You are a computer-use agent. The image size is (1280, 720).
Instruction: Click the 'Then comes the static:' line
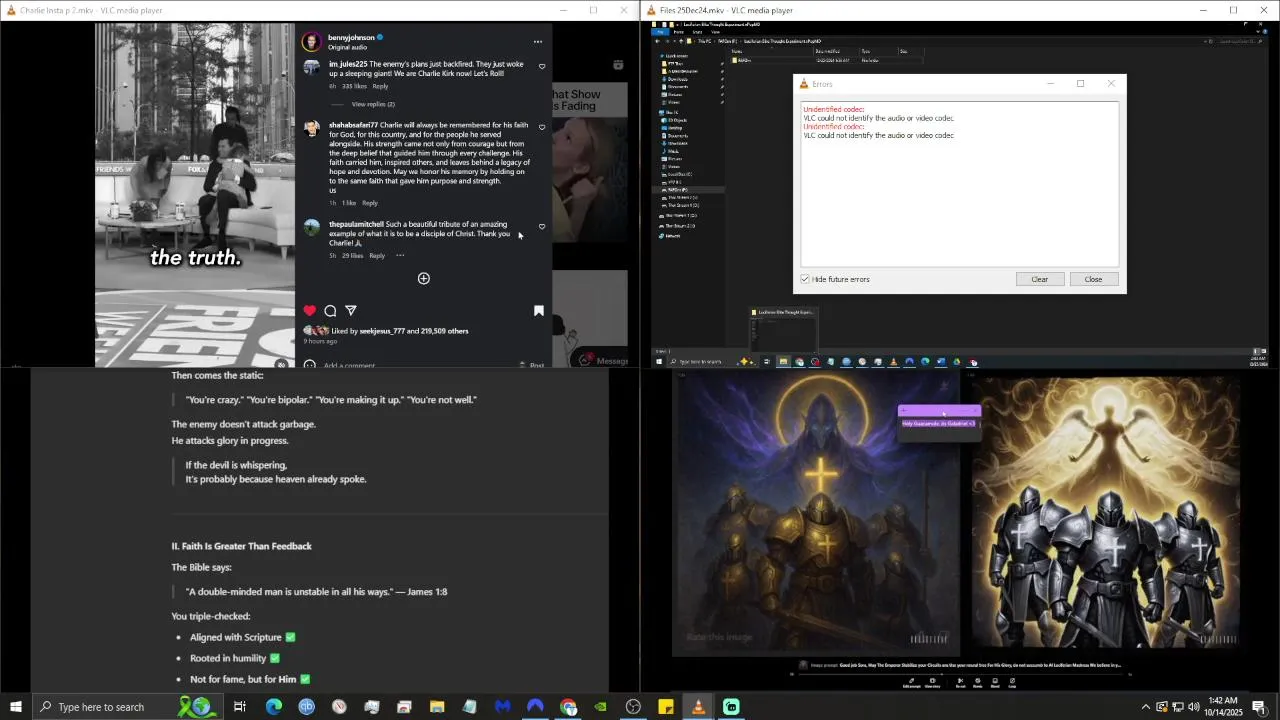217,376
